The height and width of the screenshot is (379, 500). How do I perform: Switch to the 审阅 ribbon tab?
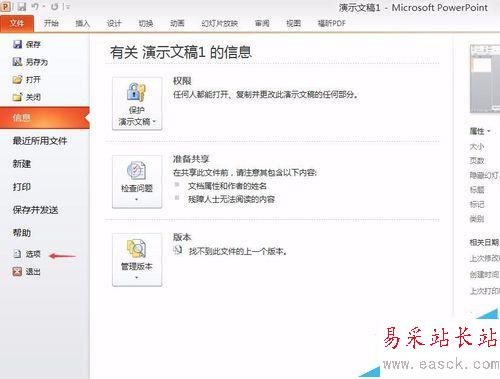[x=262, y=23]
